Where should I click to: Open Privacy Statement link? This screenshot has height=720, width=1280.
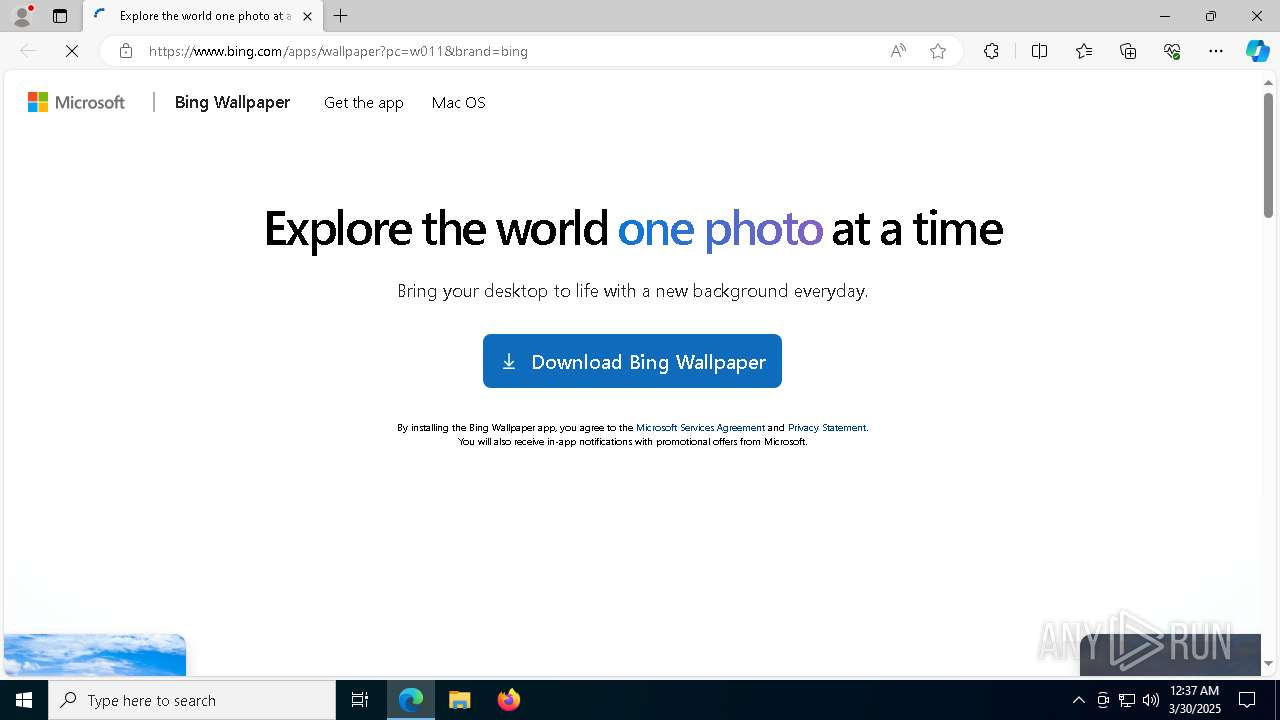click(x=827, y=427)
